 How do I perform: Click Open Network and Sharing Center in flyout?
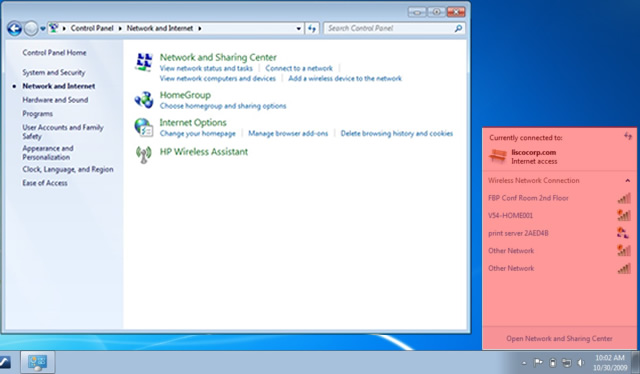[x=559, y=338]
